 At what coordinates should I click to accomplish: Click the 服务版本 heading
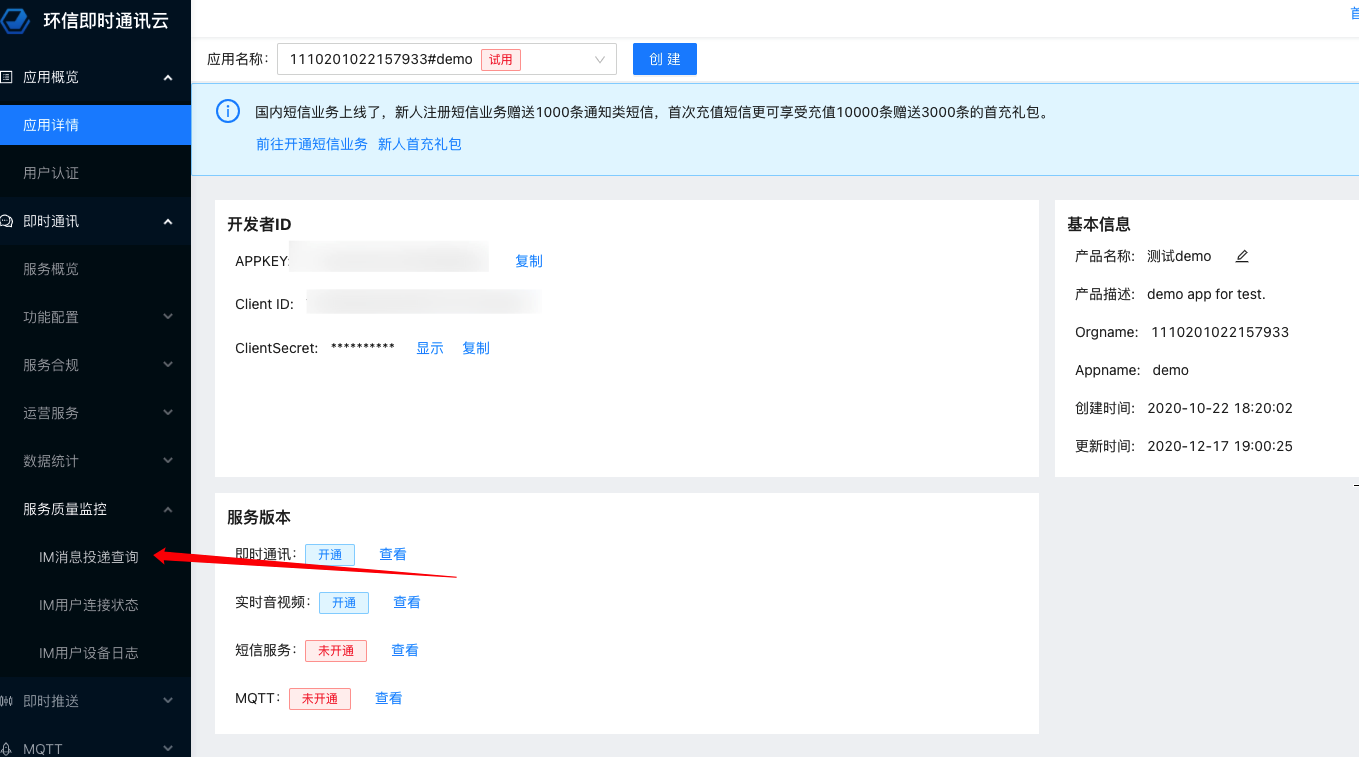tap(259, 517)
